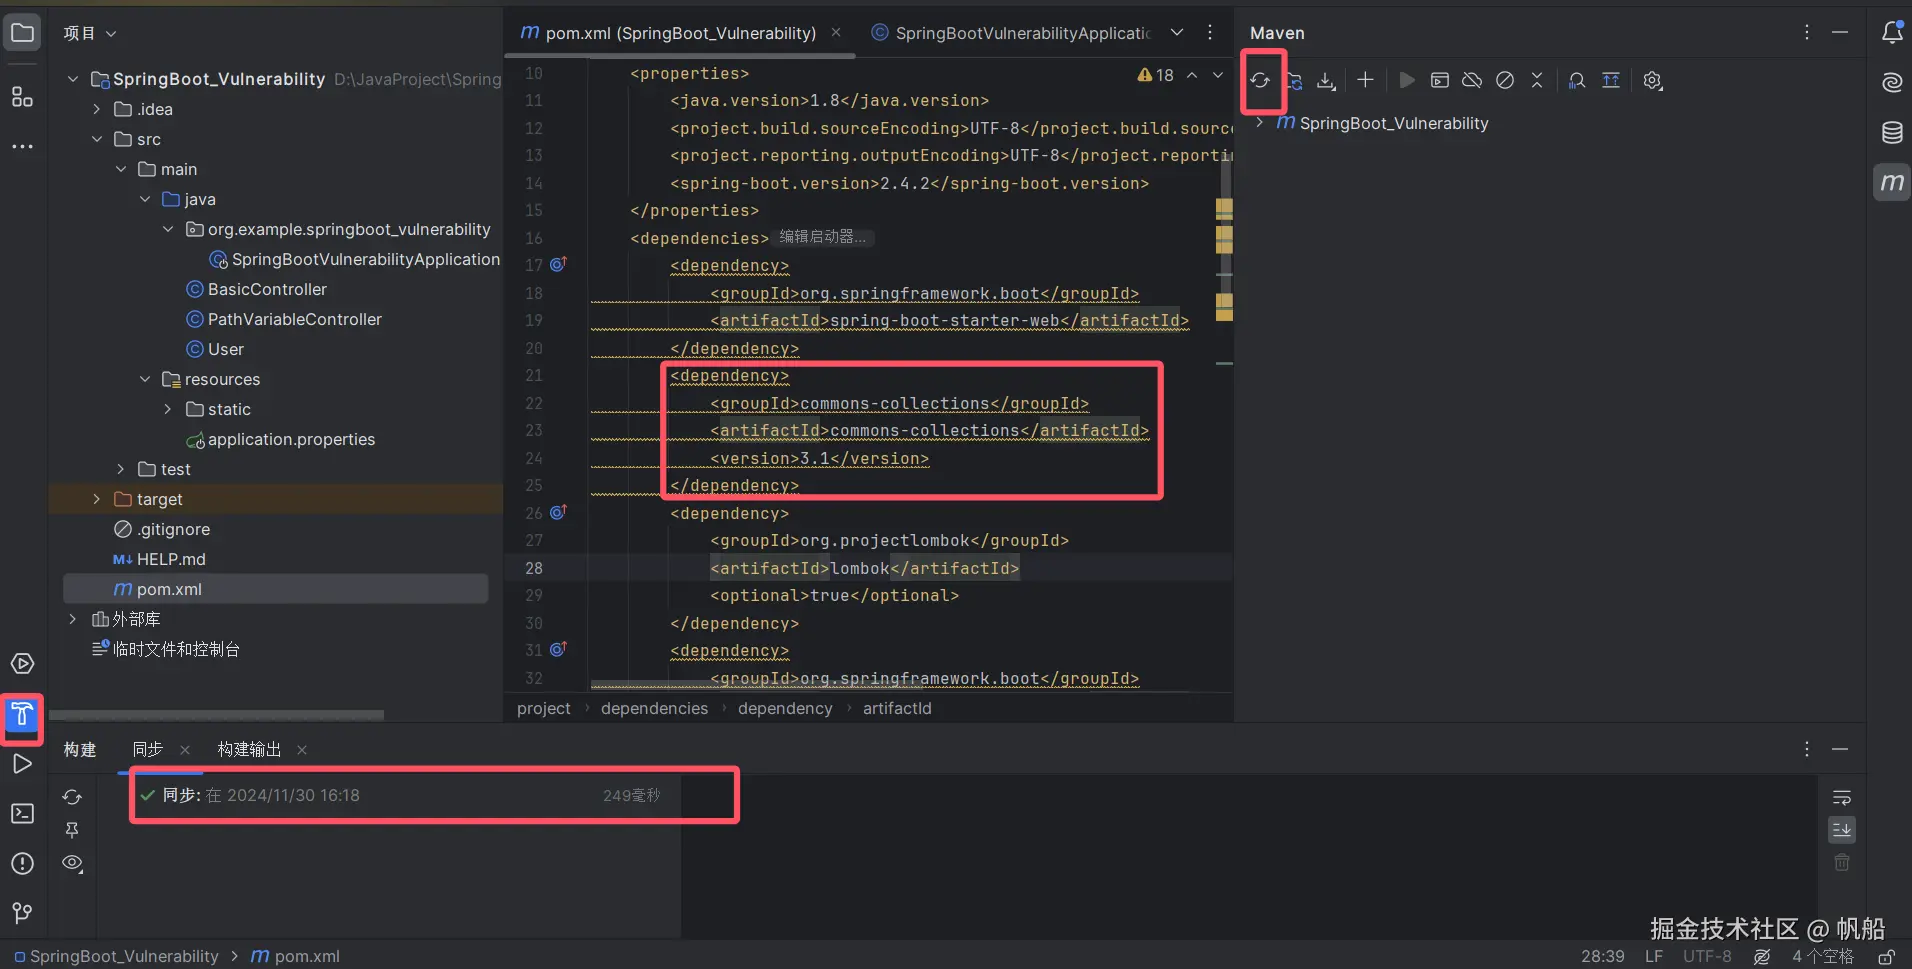This screenshot has height=969, width=1912.
Task: Click the eye view options icon in the build panel
Action: (72, 863)
